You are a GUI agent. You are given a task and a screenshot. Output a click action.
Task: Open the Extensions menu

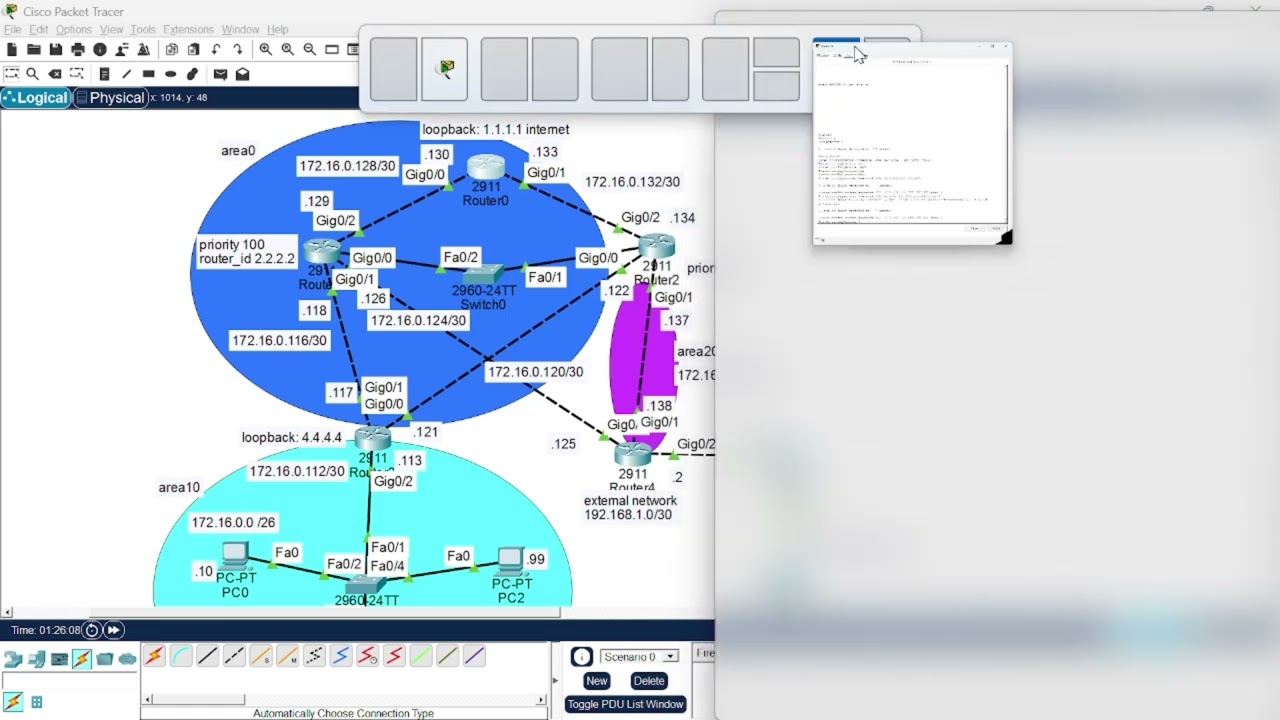click(188, 30)
